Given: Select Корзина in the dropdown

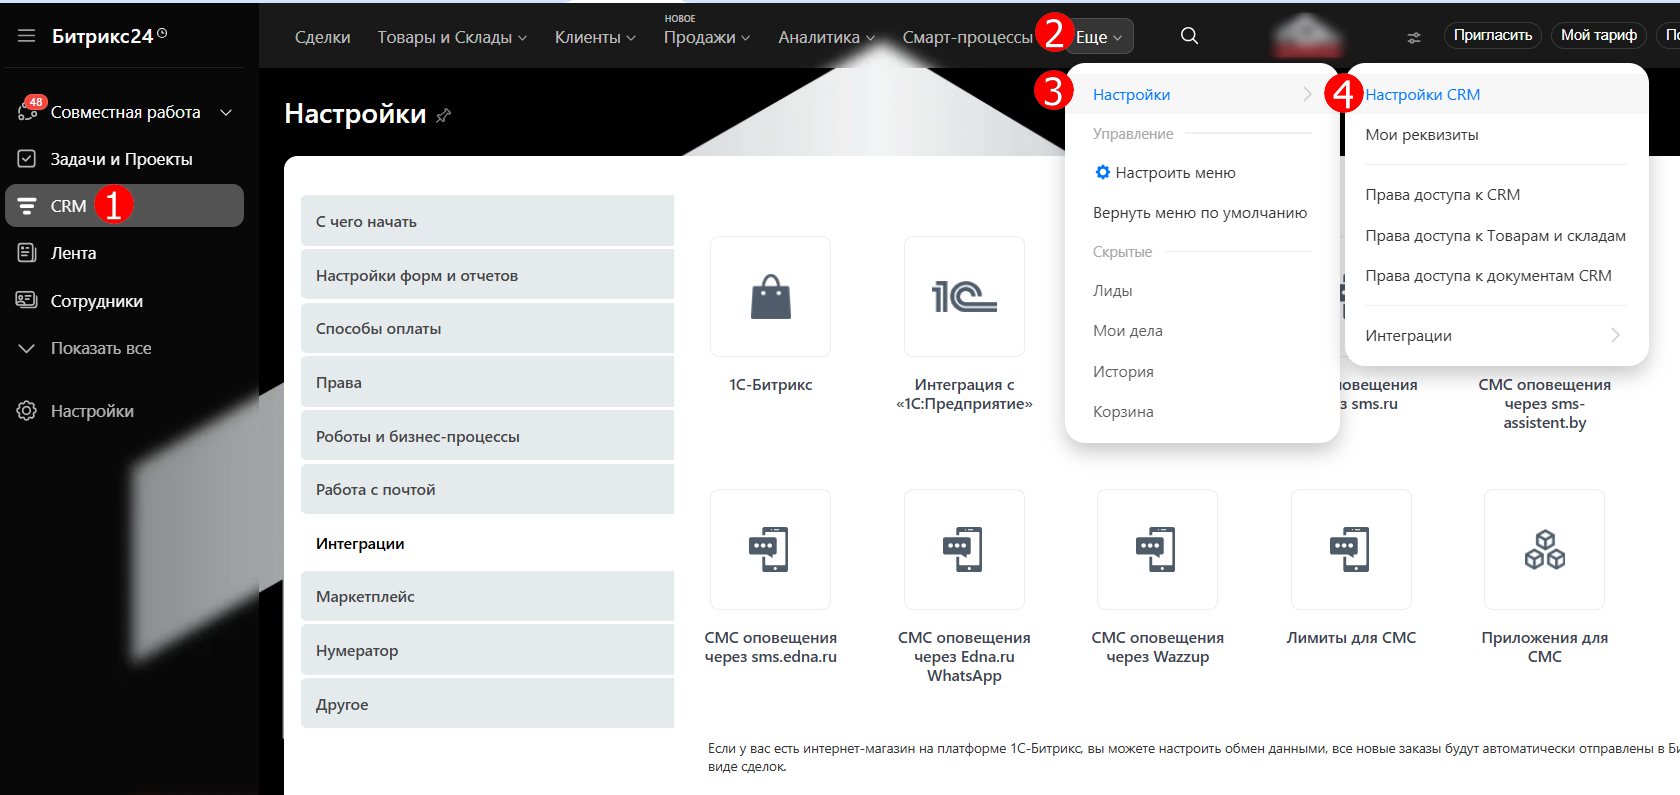Looking at the screenshot, I should 1123,411.
